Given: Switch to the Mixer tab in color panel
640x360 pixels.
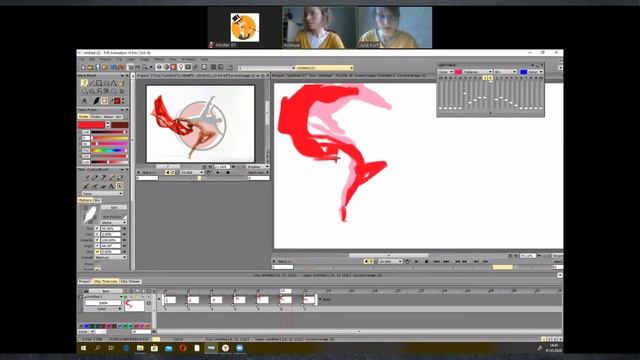Looking at the screenshot, I should tap(108, 116).
